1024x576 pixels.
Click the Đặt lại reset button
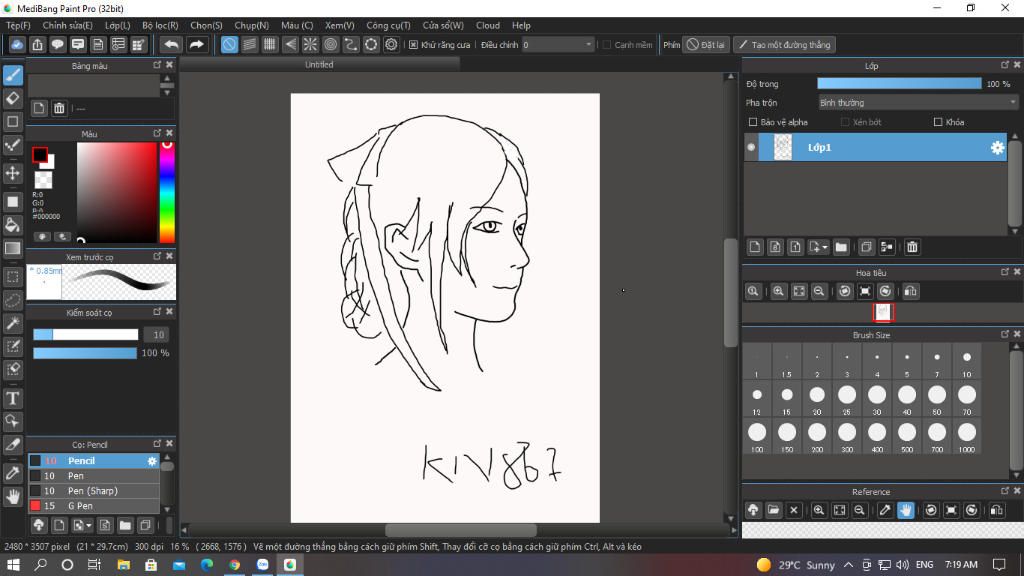(706, 45)
